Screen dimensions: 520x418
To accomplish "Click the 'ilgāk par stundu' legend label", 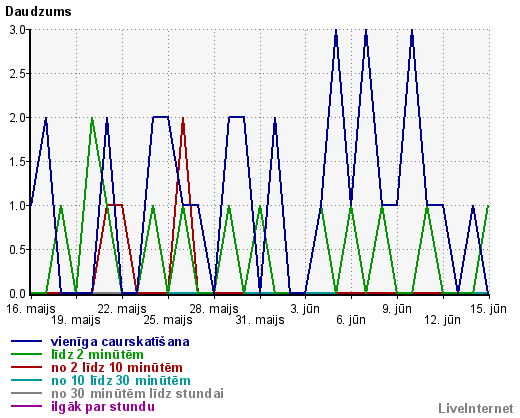I will pyautogui.click(x=103, y=406).
